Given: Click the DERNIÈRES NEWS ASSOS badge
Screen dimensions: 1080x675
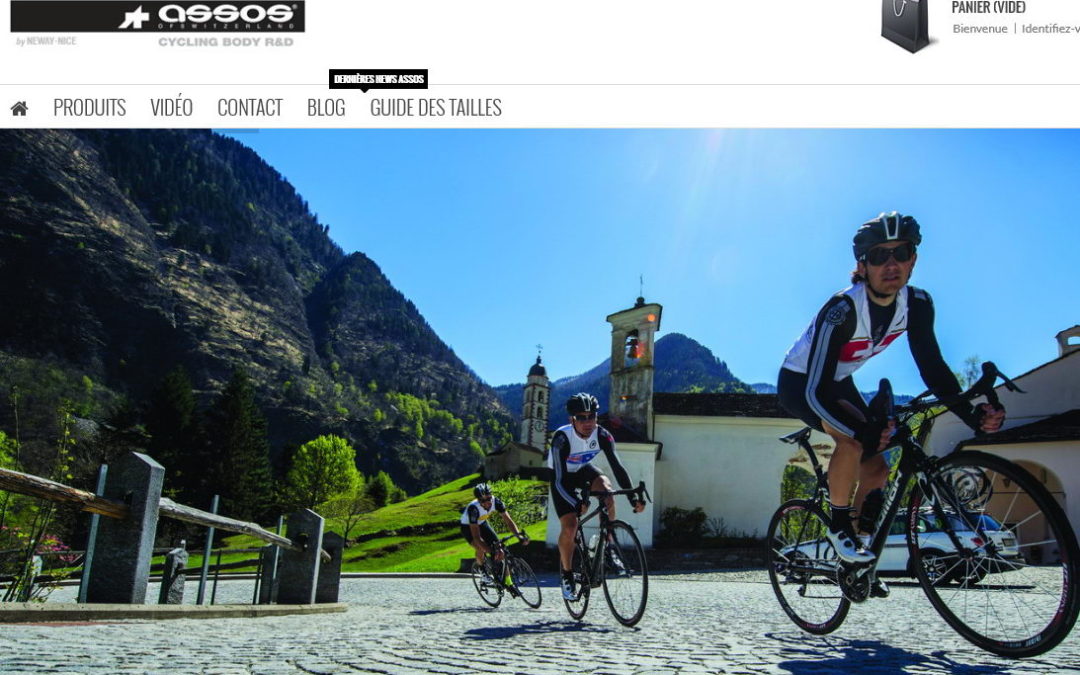Looking at the screenshot, I should (378, 79).
